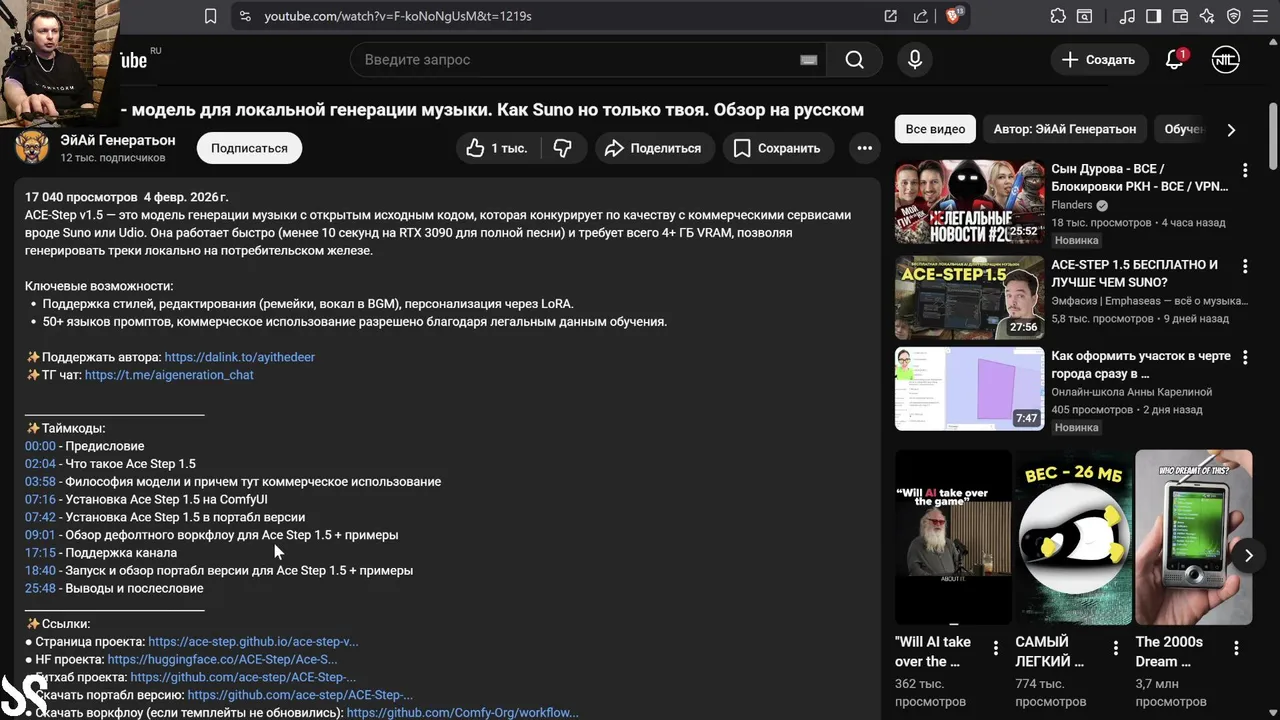Image resolution: width=1280 pixels, height=720 pixels.
Task: Open Brave Wallet icon
Action: [x=1180, y=16]
